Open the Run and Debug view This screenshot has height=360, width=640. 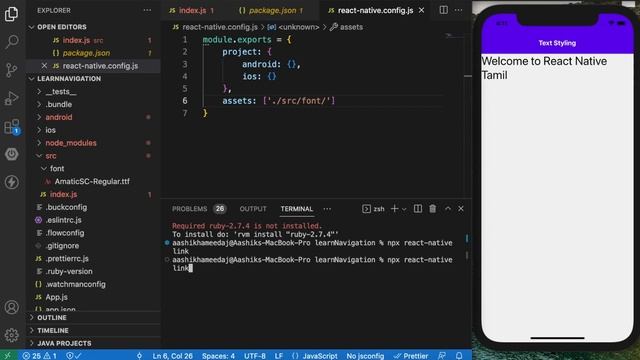[x=11, y=98]
